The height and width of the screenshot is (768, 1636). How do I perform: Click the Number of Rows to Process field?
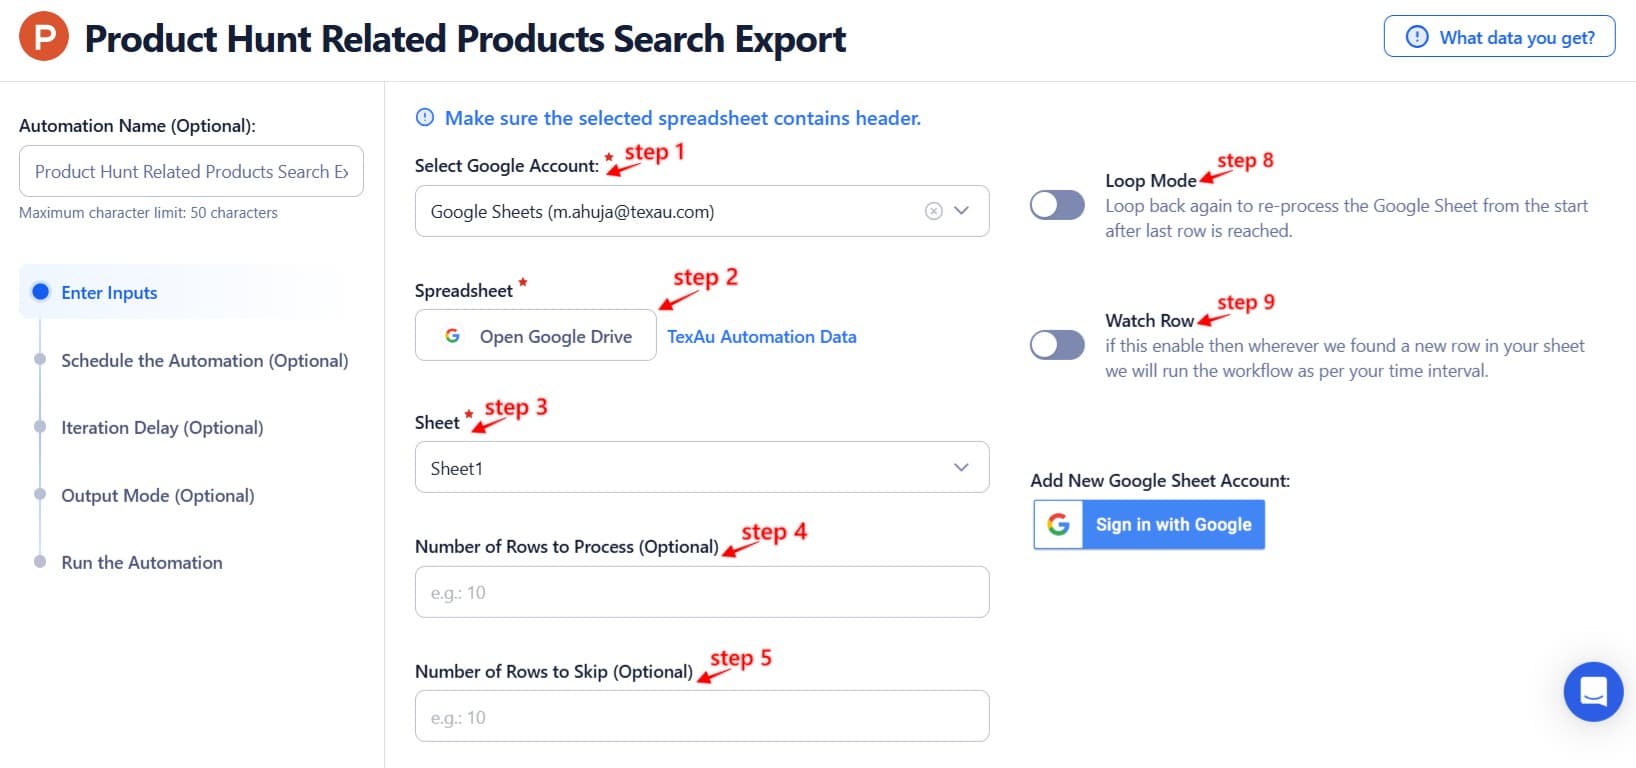(701, 591)
